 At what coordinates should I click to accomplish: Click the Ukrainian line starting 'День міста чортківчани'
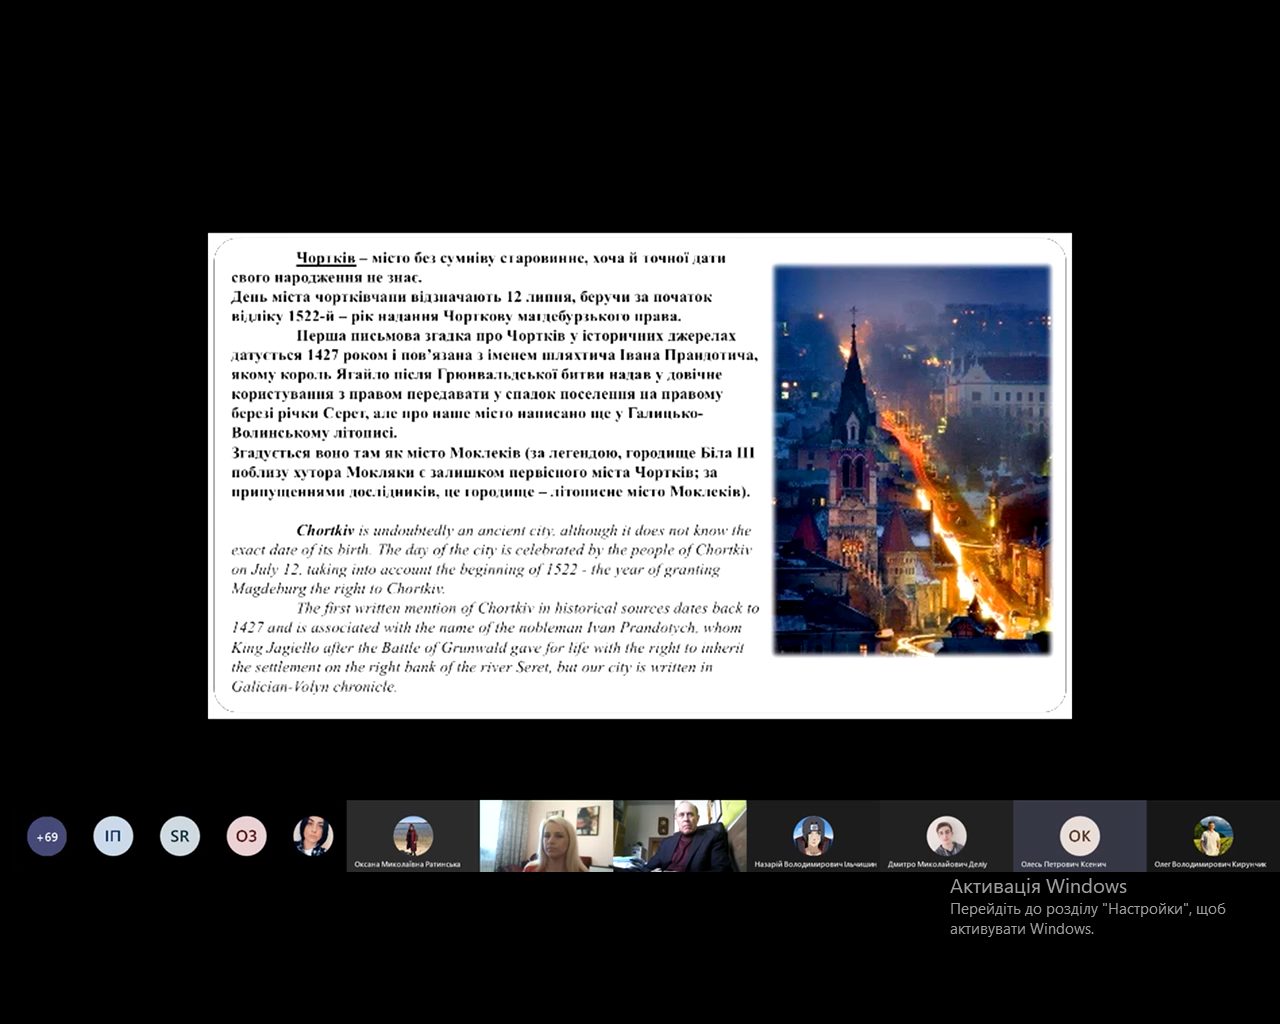pos(471,297)
